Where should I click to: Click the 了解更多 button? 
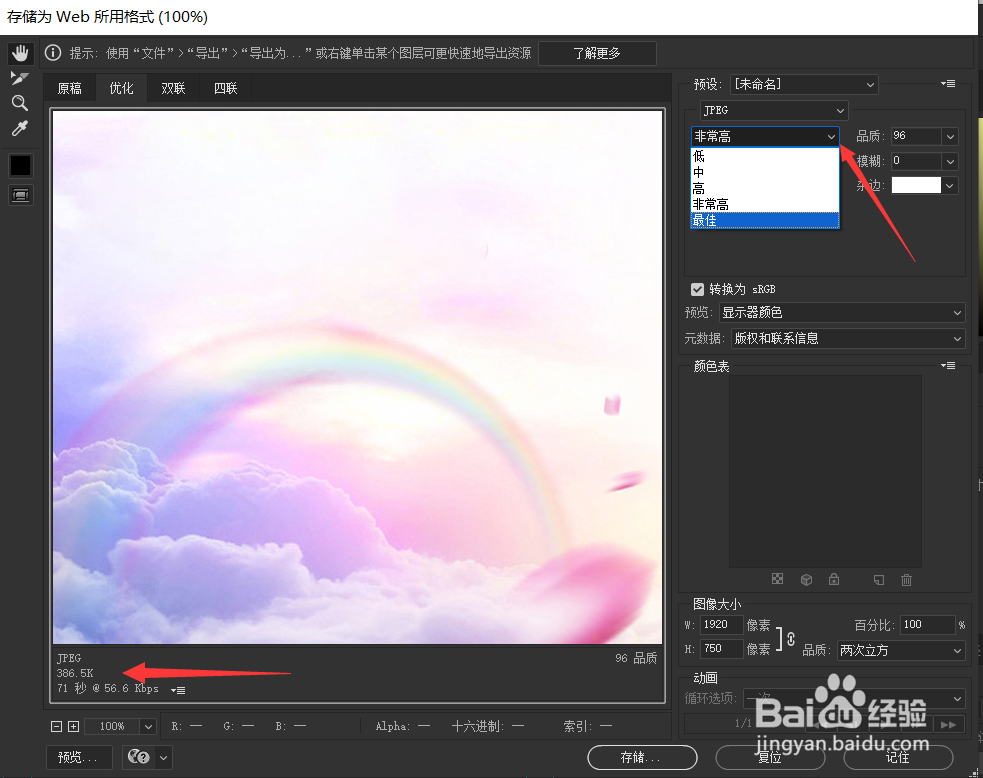click(x=597, y=53)
